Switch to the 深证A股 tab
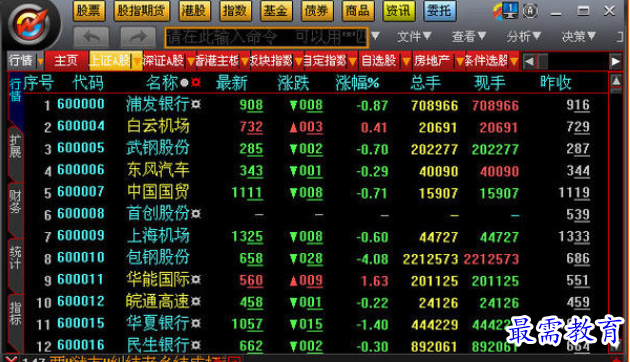Image resolution: width=630 pixels, height=362 pixels. click(x=164, y=61)
